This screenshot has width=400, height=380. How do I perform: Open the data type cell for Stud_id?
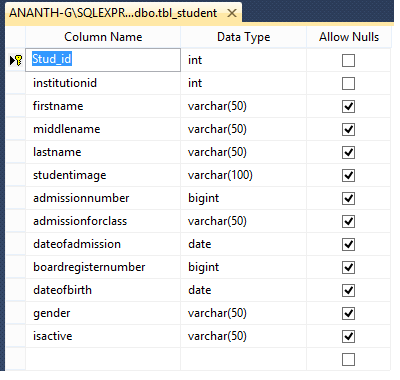tap(243, 60)
